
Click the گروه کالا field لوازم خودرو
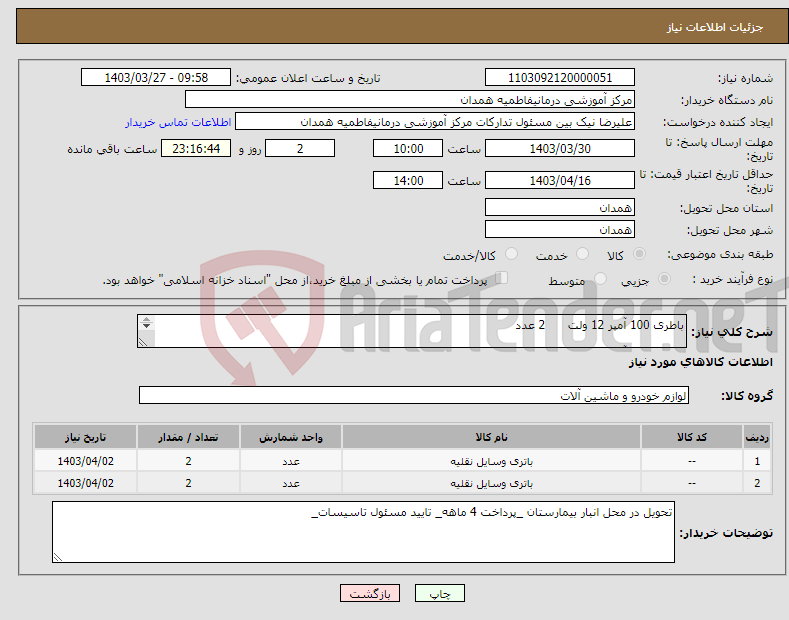tap(414, 396)
